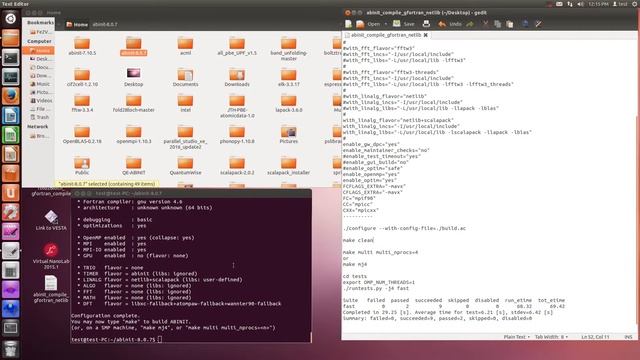Expand the Open recent files arrow
This screenshot has height=360, width=640.
(386, 24)
